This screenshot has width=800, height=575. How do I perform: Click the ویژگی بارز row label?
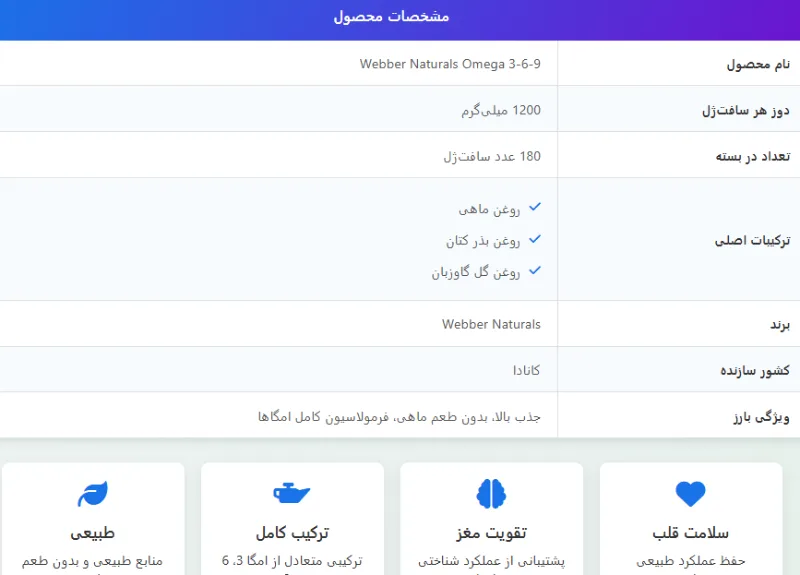[x=760, y=417]
